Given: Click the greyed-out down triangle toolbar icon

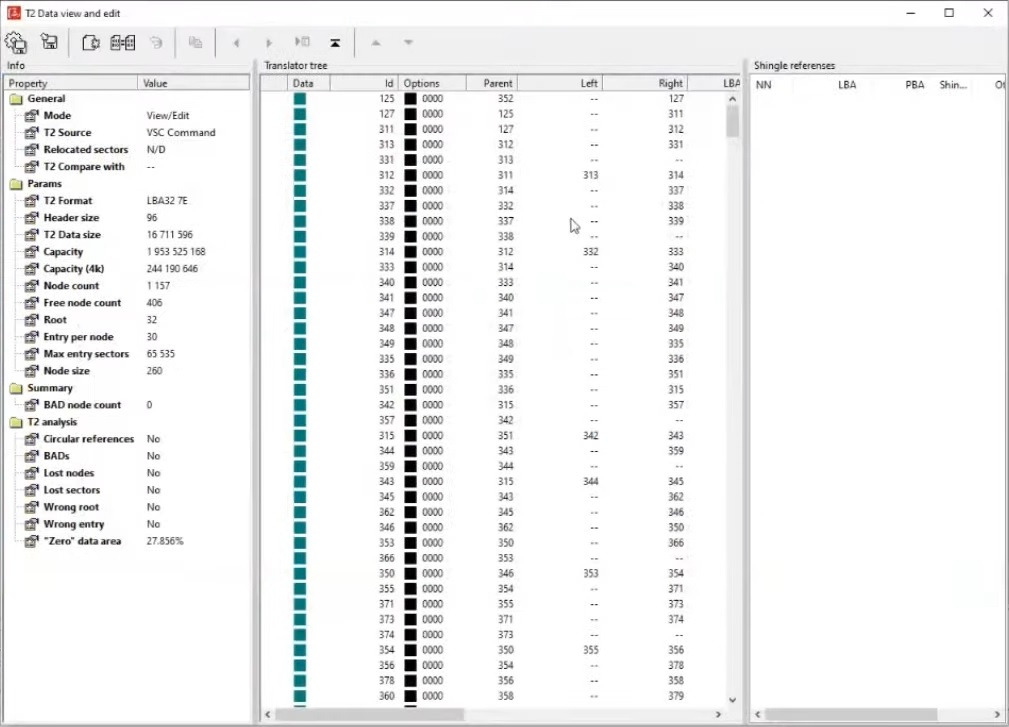Looking at the screenshot, I should click(408, 42).
